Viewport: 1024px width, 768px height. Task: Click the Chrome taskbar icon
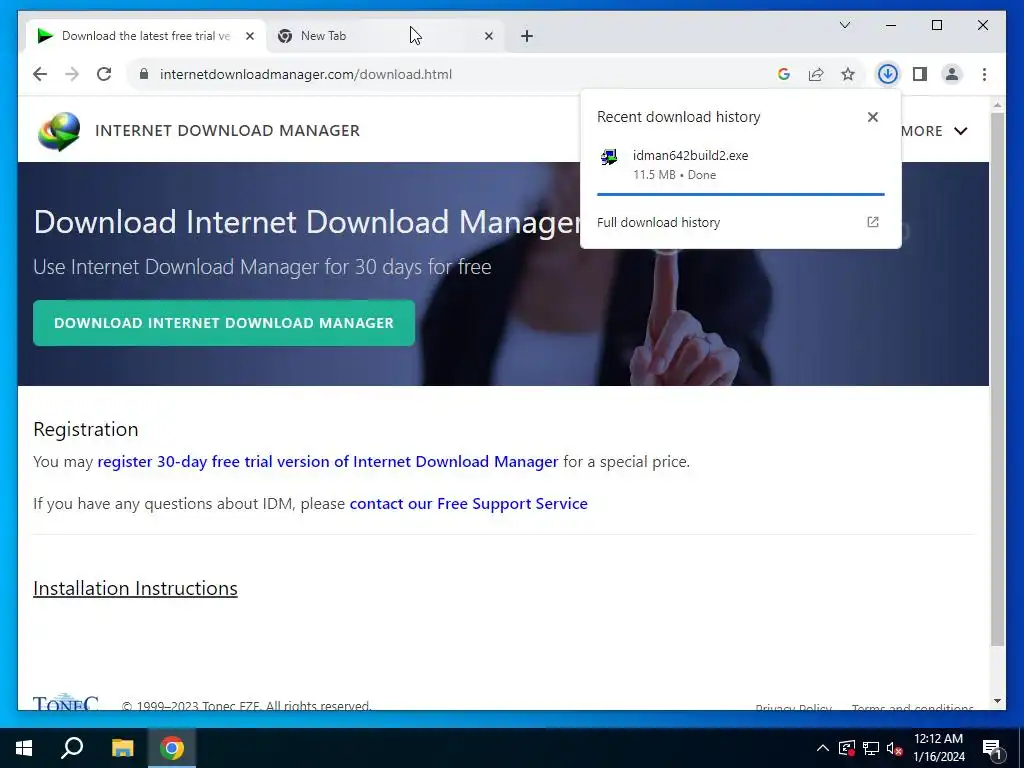tap(172, 748)
